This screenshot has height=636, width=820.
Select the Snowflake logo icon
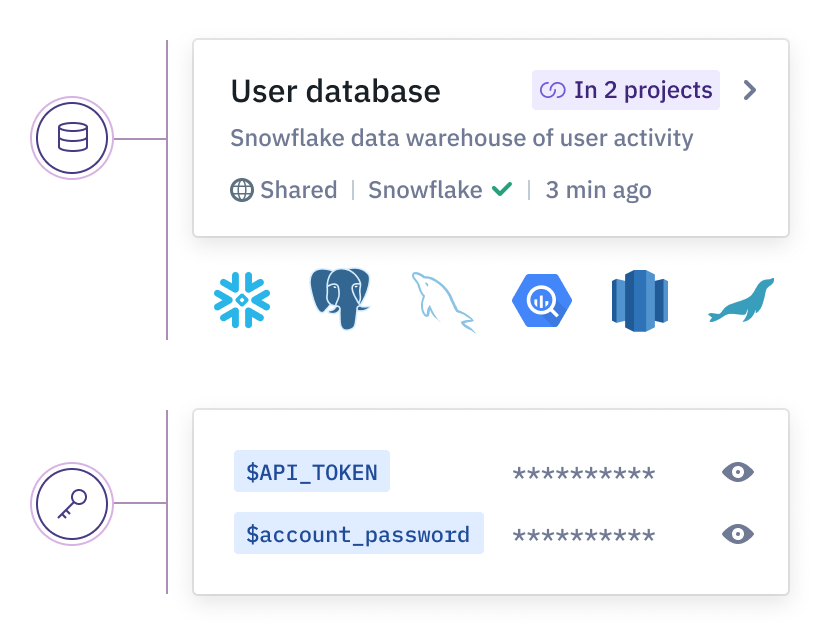tap(242, 300)
